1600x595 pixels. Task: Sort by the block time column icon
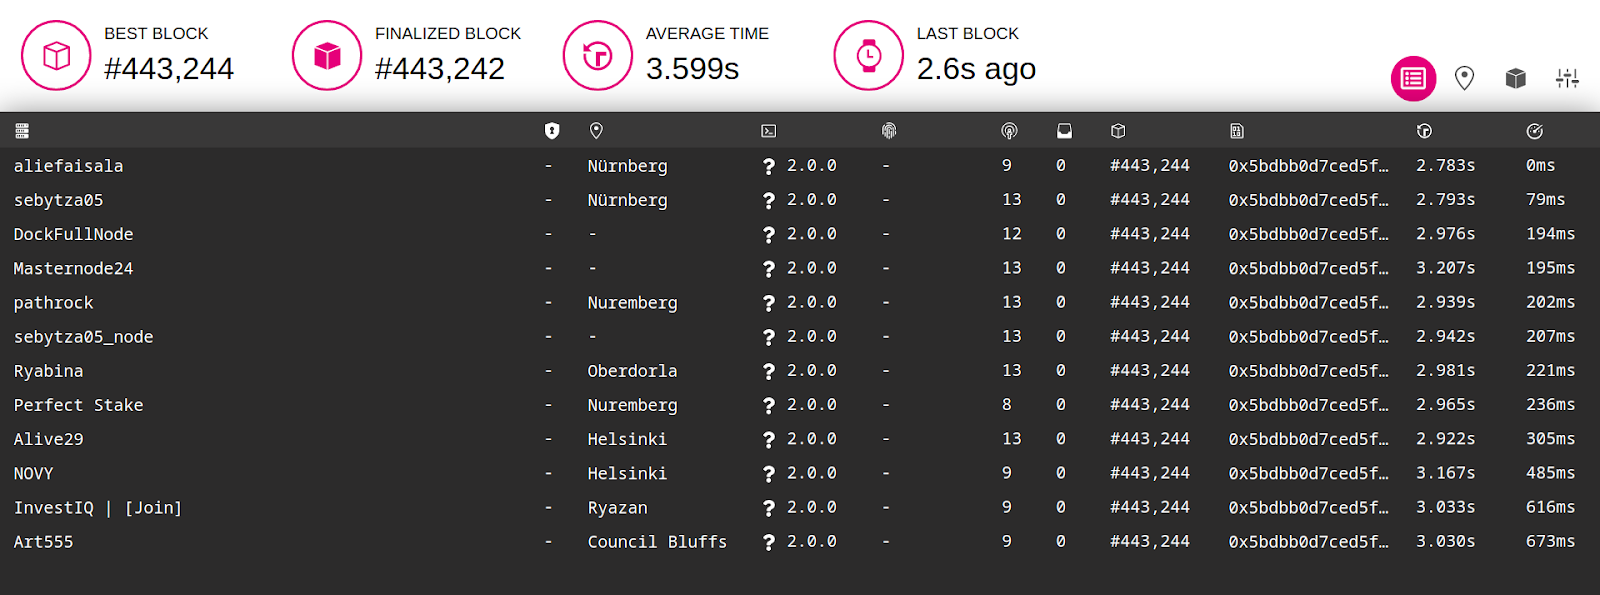click(x=1424, y=131)
